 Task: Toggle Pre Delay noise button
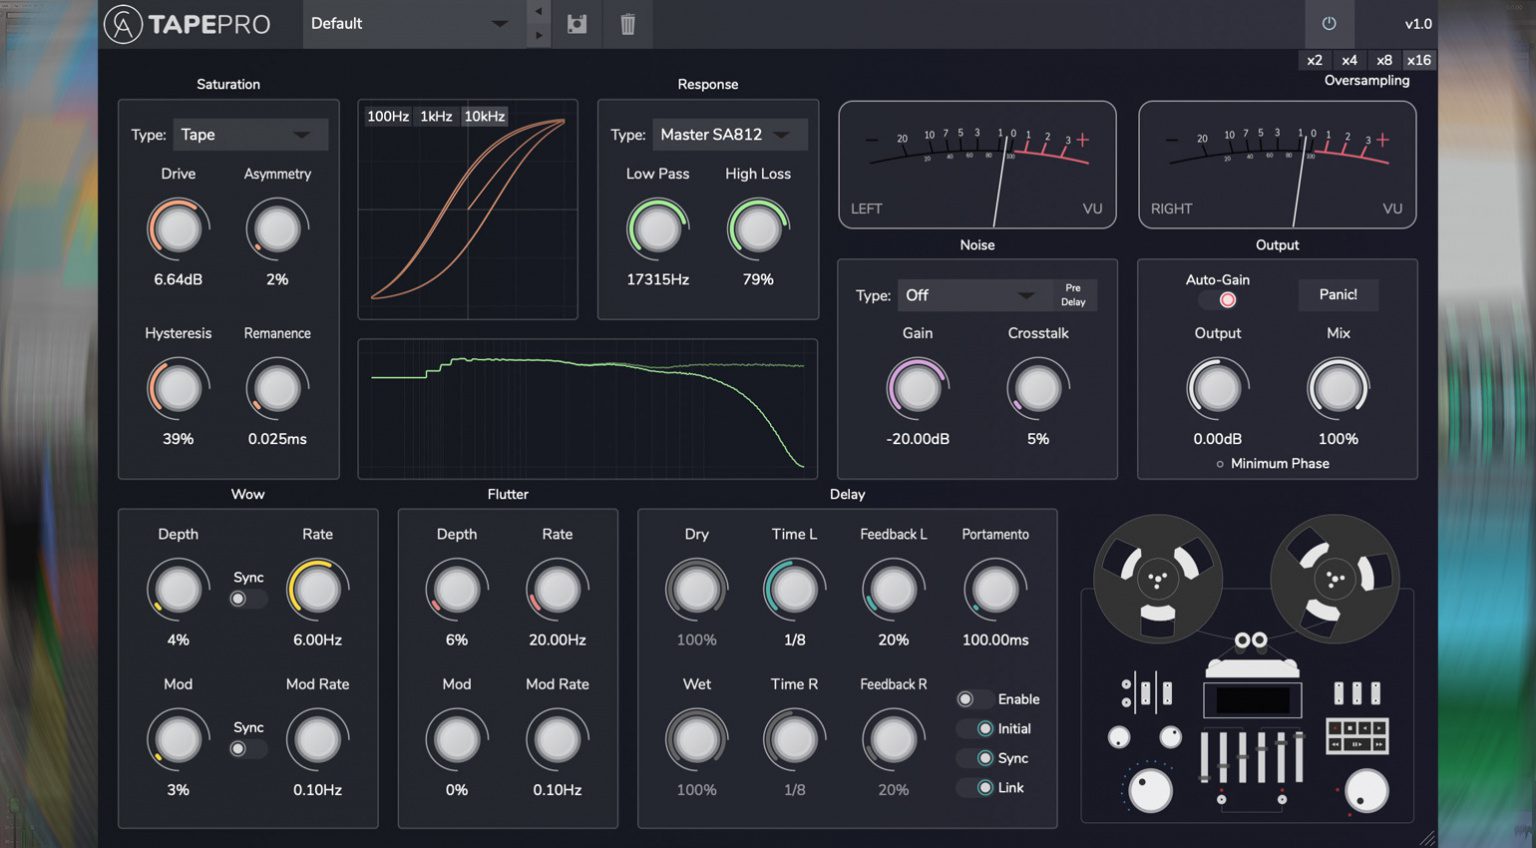(x=1073, y=295)
